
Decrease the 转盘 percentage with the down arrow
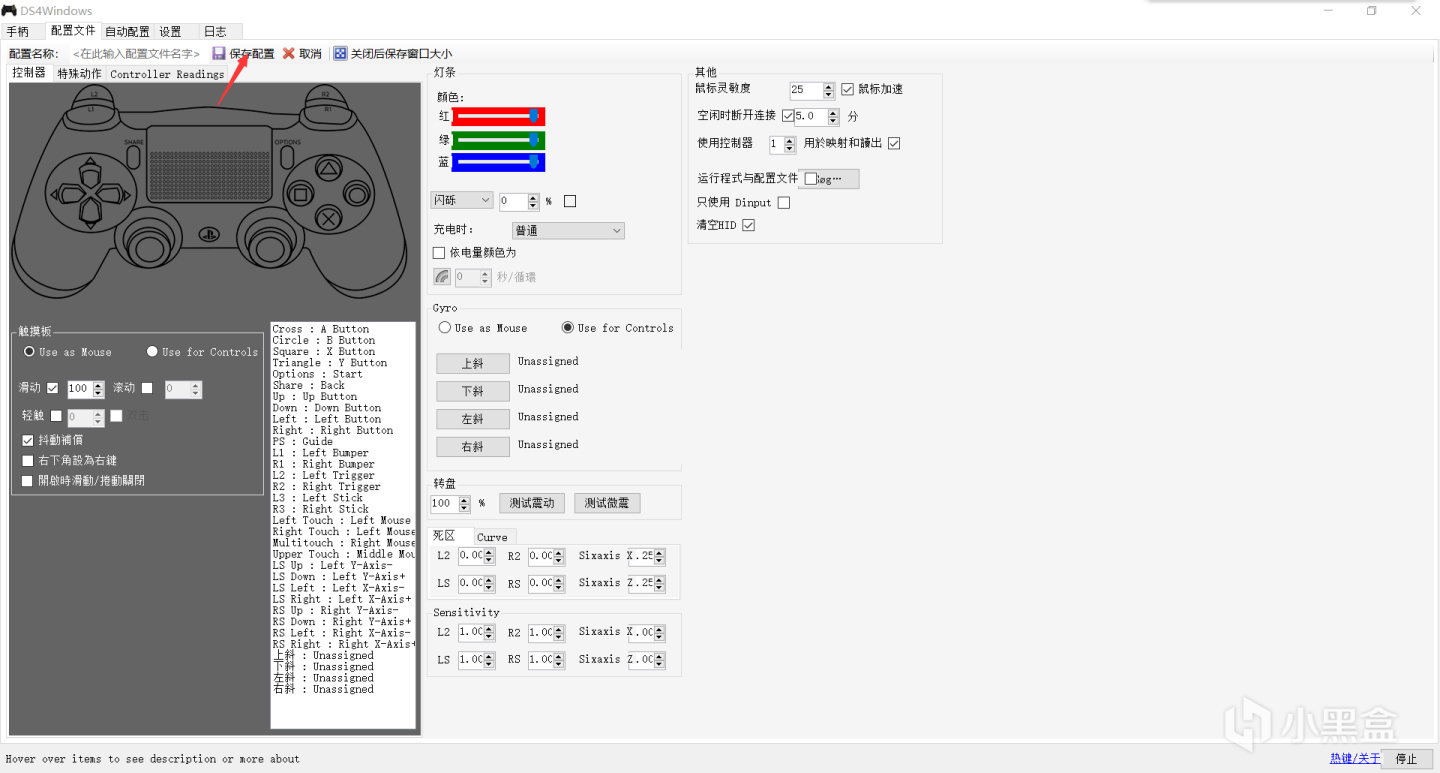click(465, 508)
